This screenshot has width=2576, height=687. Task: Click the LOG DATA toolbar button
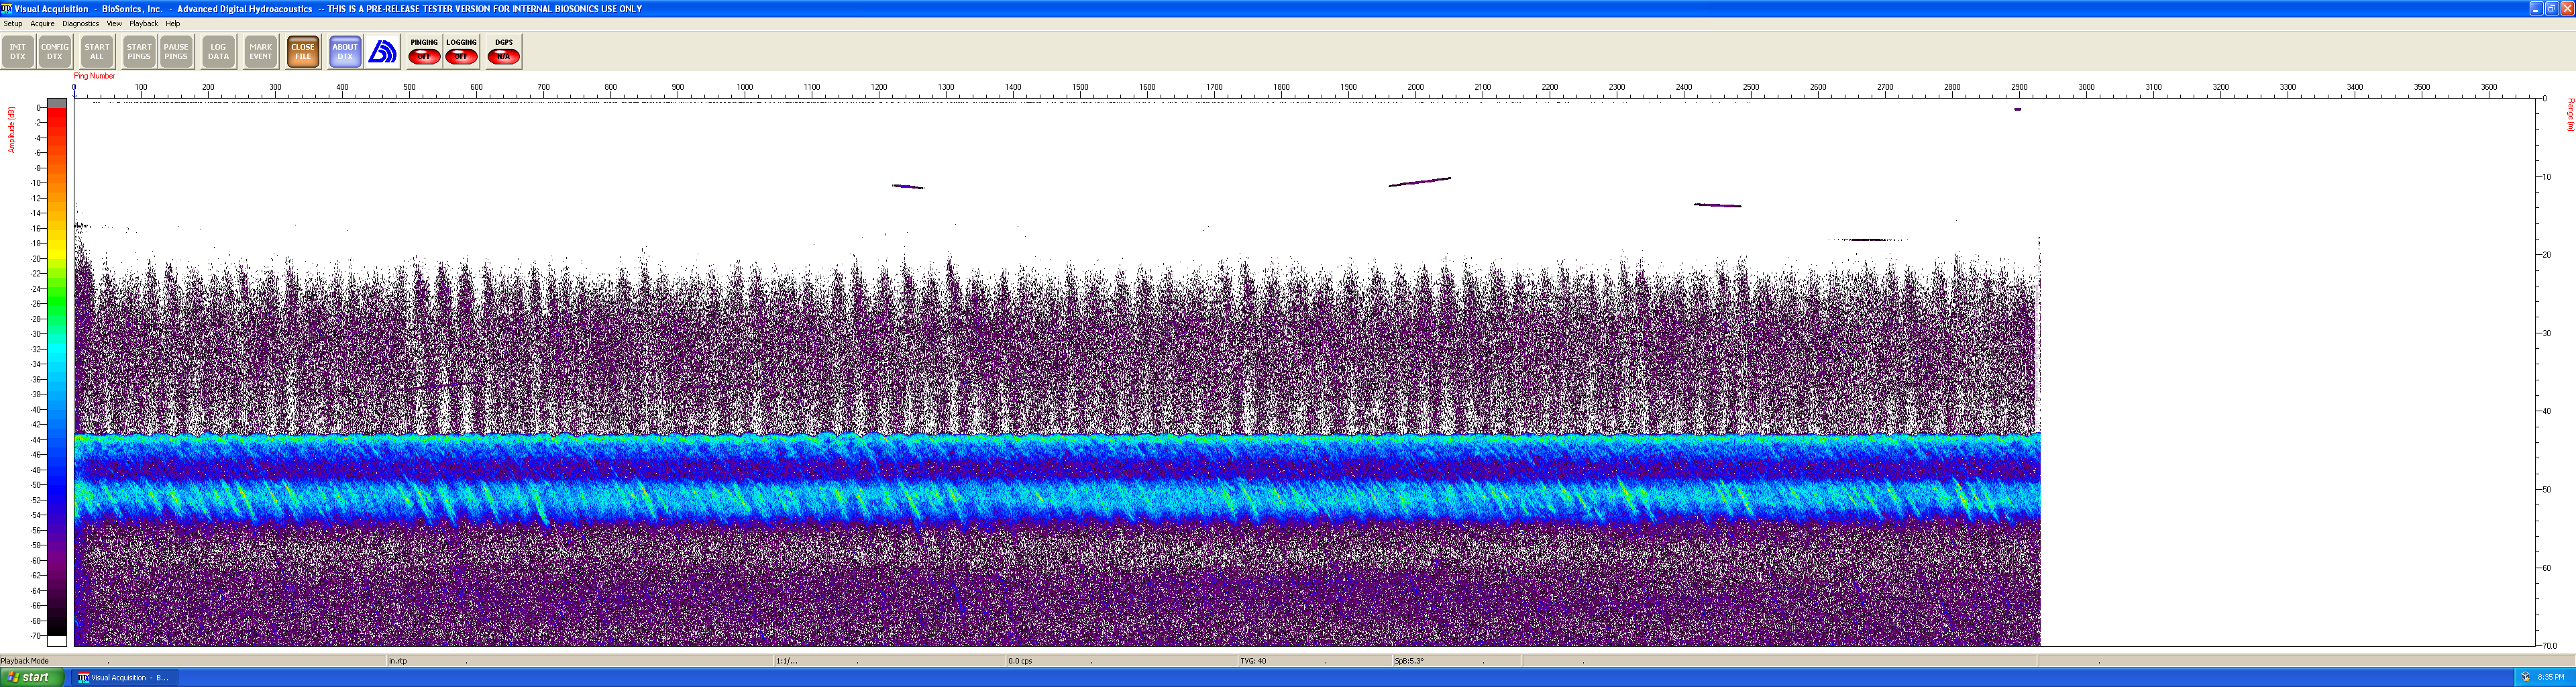pyautogui.click(x=218, y=52)
